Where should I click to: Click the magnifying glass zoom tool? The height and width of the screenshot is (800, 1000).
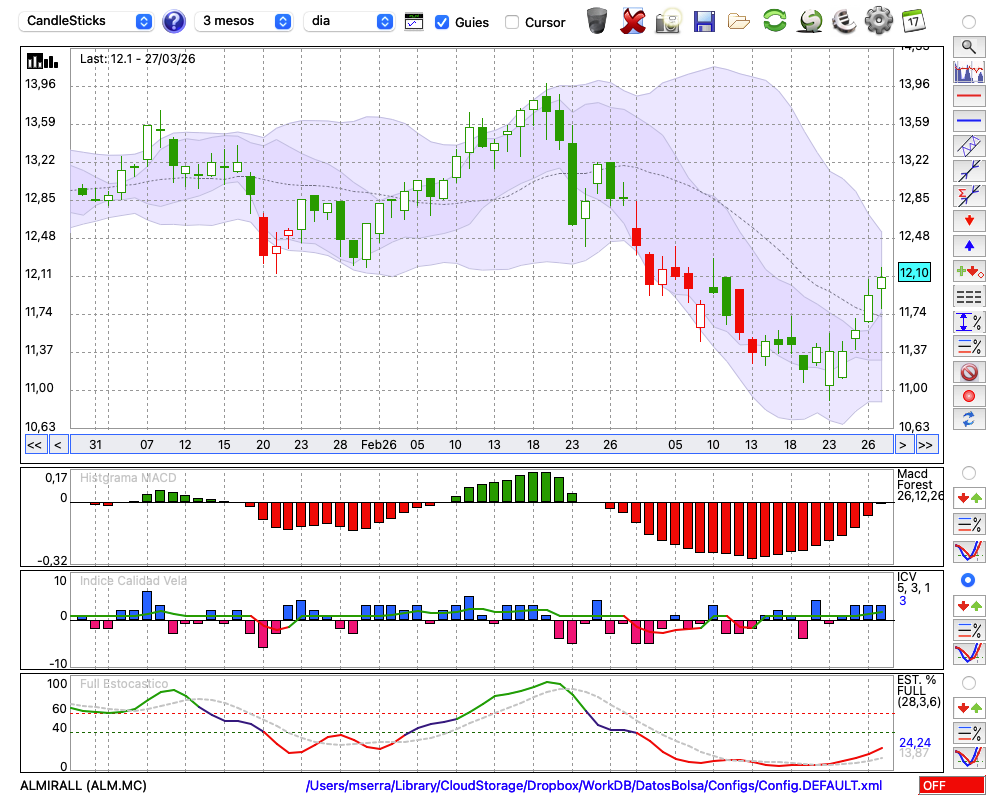[968, 46]
